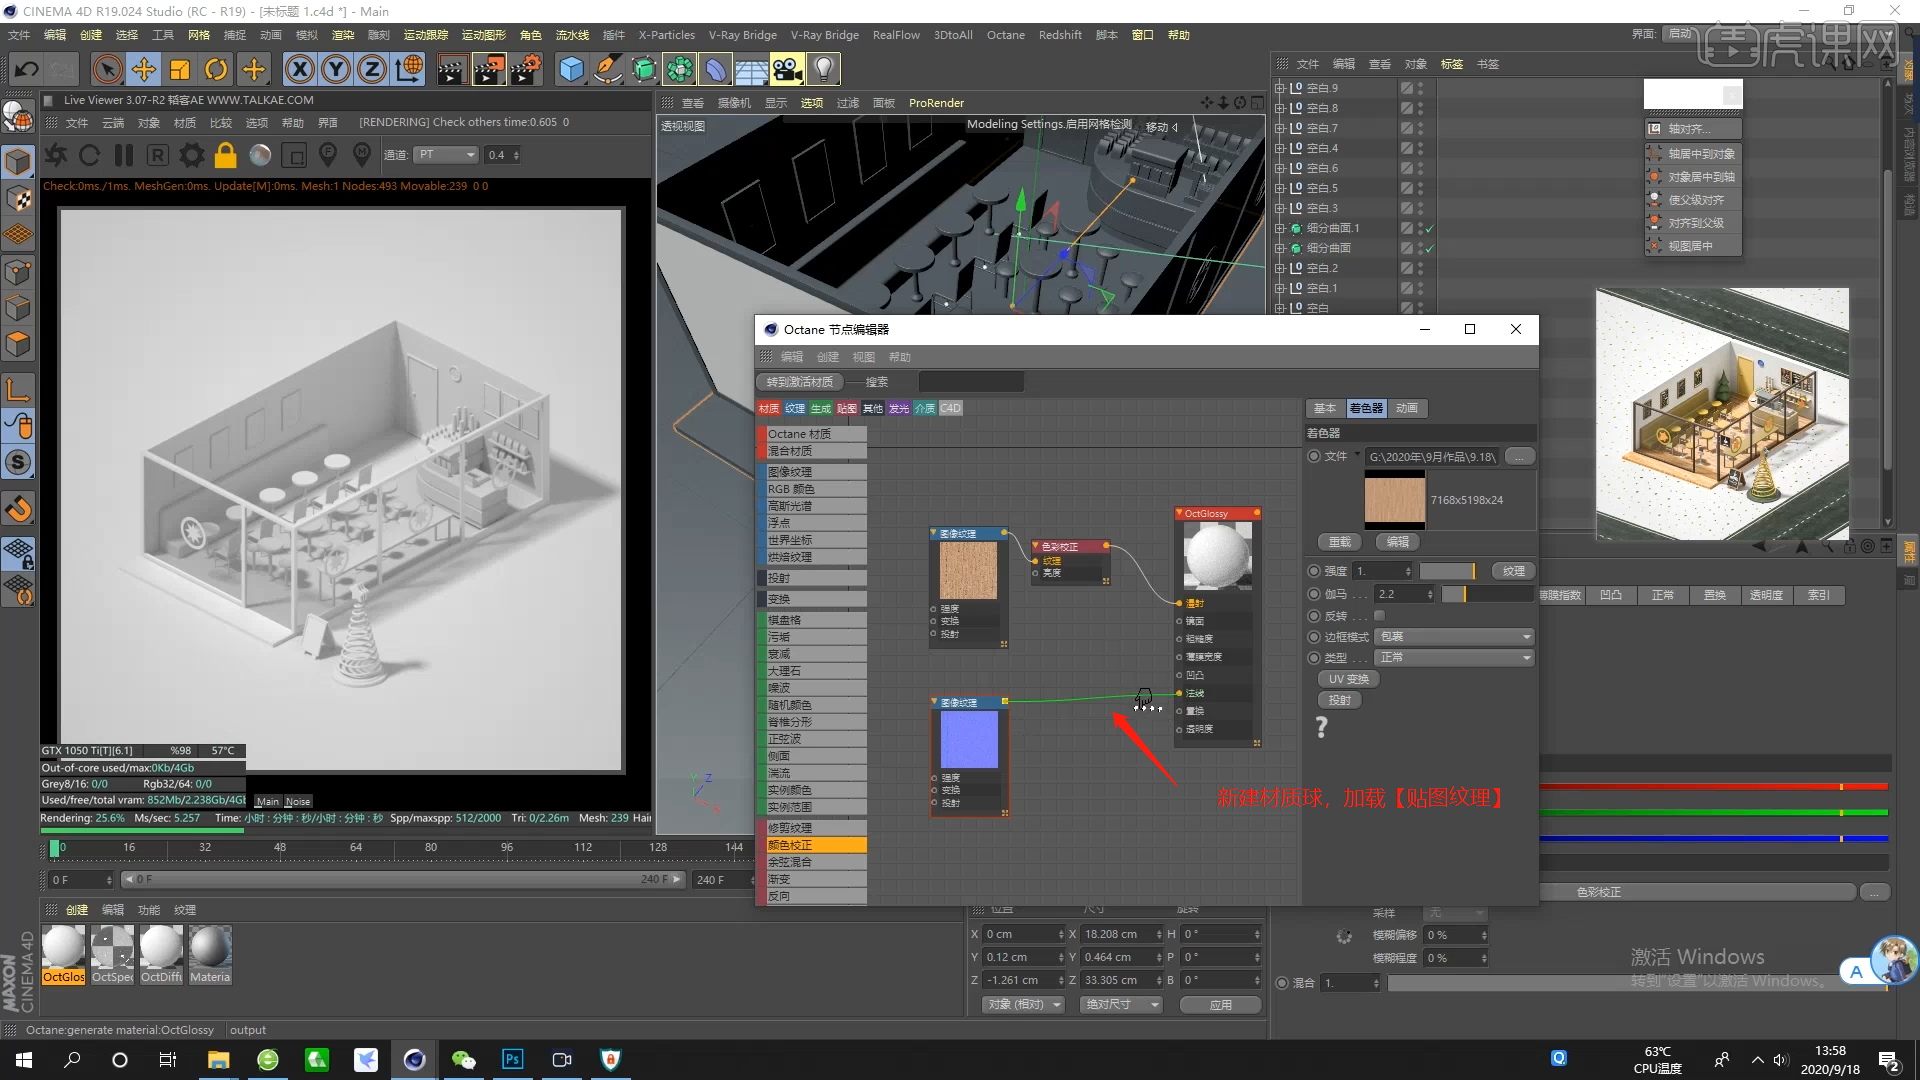Open the spline Pen tool
This screenshot has height=1080, width=1920.
(x=607, y=69)
